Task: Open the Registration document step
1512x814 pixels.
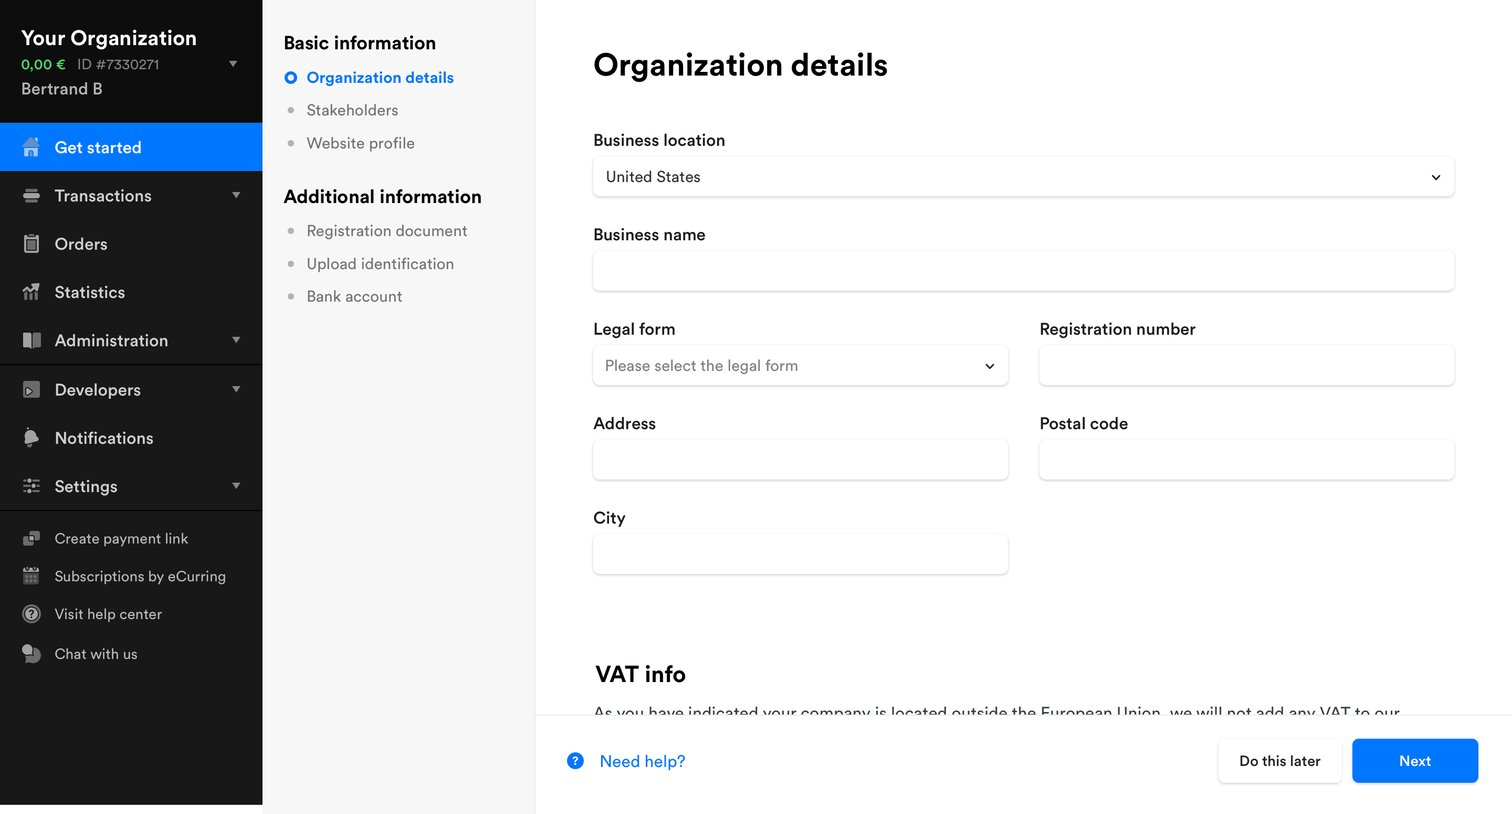Action: coord(387,231)
